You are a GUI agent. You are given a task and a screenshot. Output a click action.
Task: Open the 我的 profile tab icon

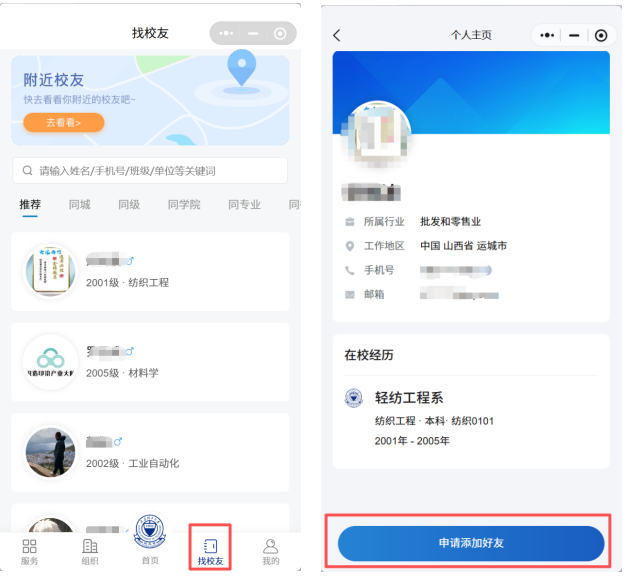pyautogui.click(x=270, y=546)
